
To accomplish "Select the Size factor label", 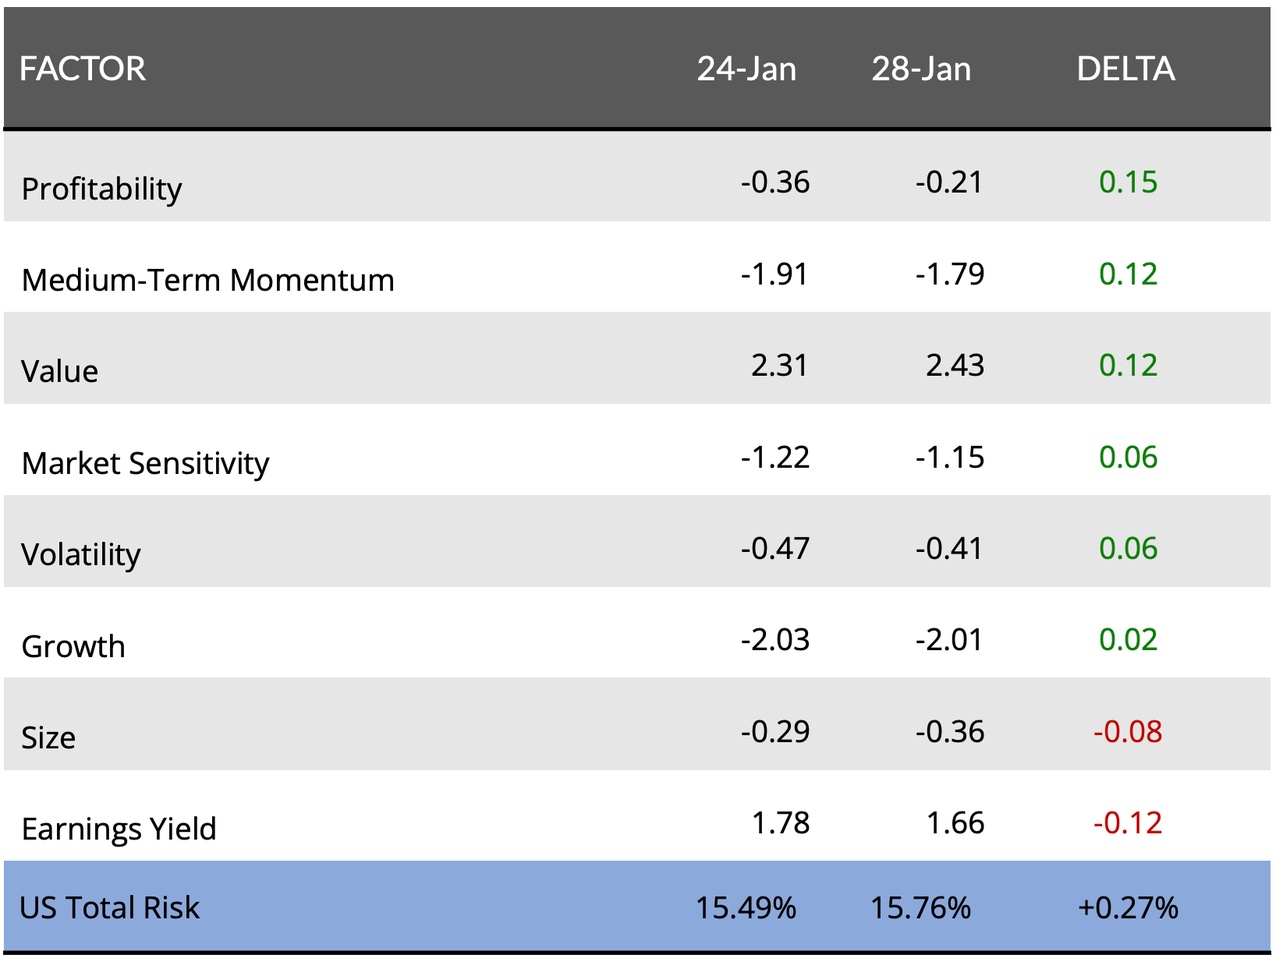I will [48, 738].
